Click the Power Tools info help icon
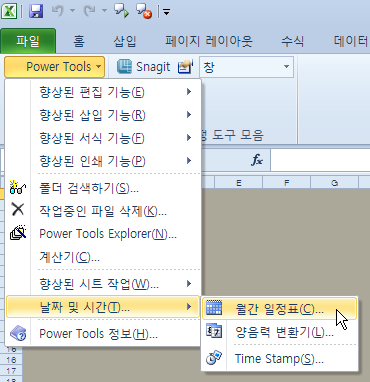 [x=18, y=333]
